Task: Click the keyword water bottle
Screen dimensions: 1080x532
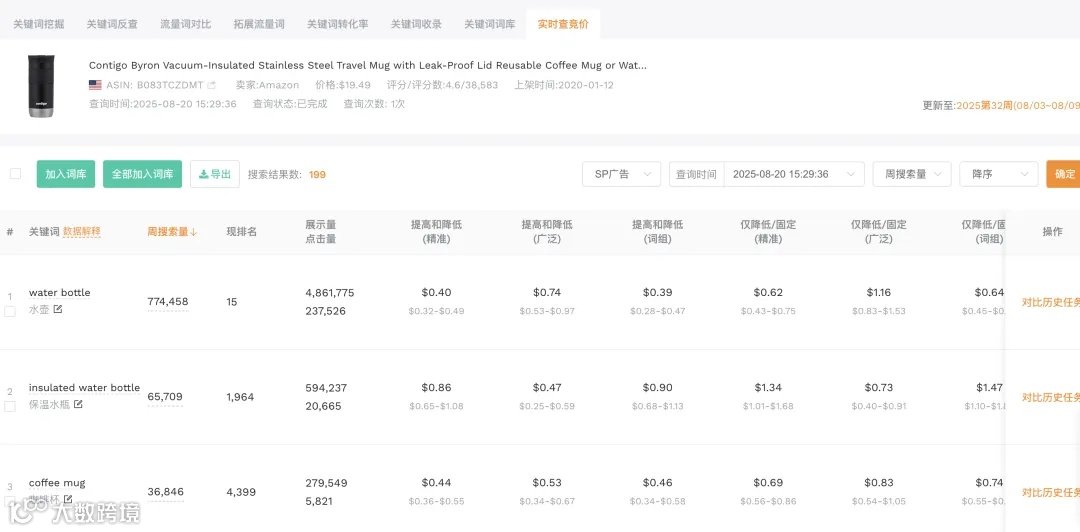Action: click(x=59, y=293)
